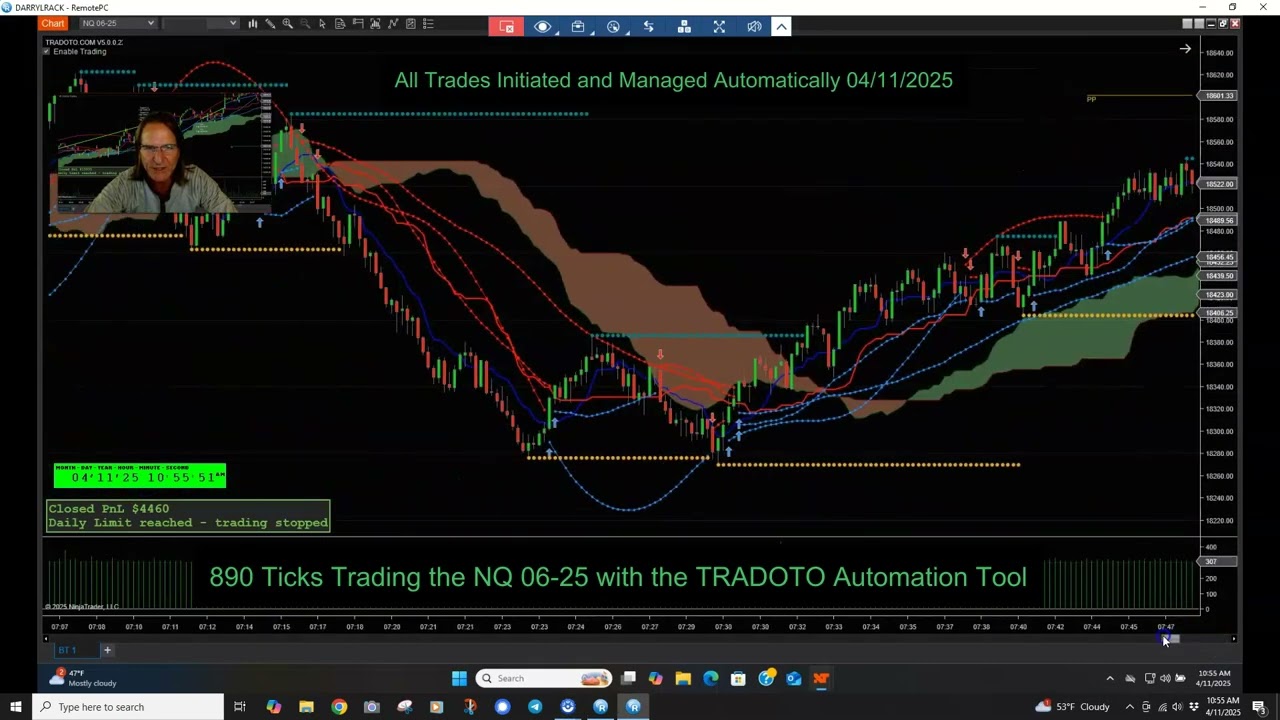Image resolution: width=1280 pixels, height=720 pixels.
Task: Open local Task View icon
Action: pyautogui.click(x=240, y=707)
